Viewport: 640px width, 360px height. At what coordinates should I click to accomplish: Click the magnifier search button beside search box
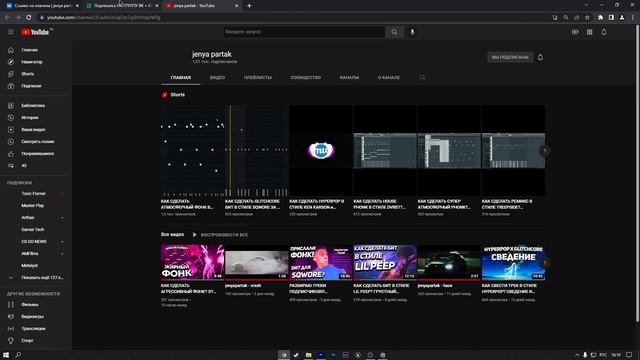[x=394, y=32]
